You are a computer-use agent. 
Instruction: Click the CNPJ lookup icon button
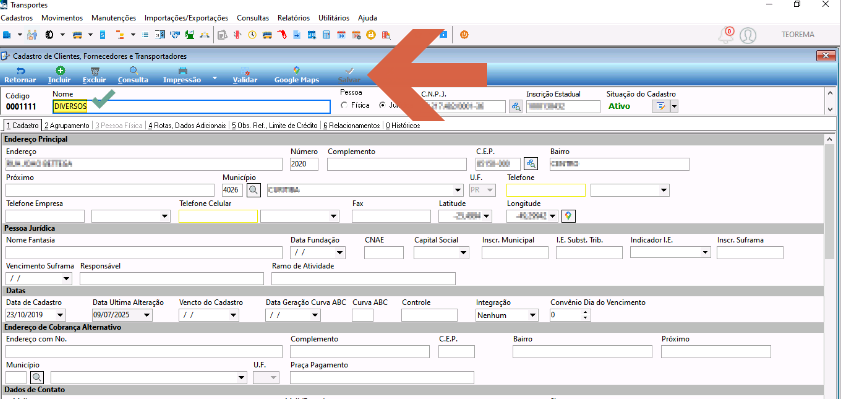pos(516,106)
